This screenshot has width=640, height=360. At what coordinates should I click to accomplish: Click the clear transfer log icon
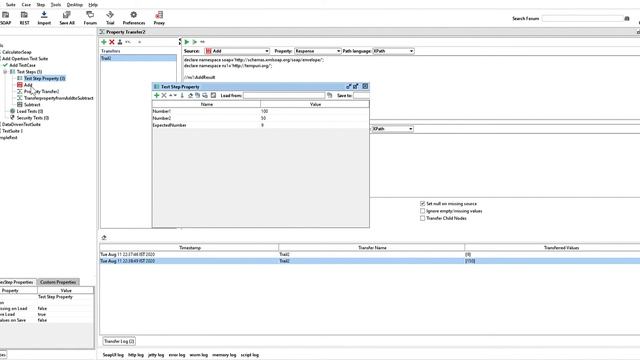coord(104,238)
